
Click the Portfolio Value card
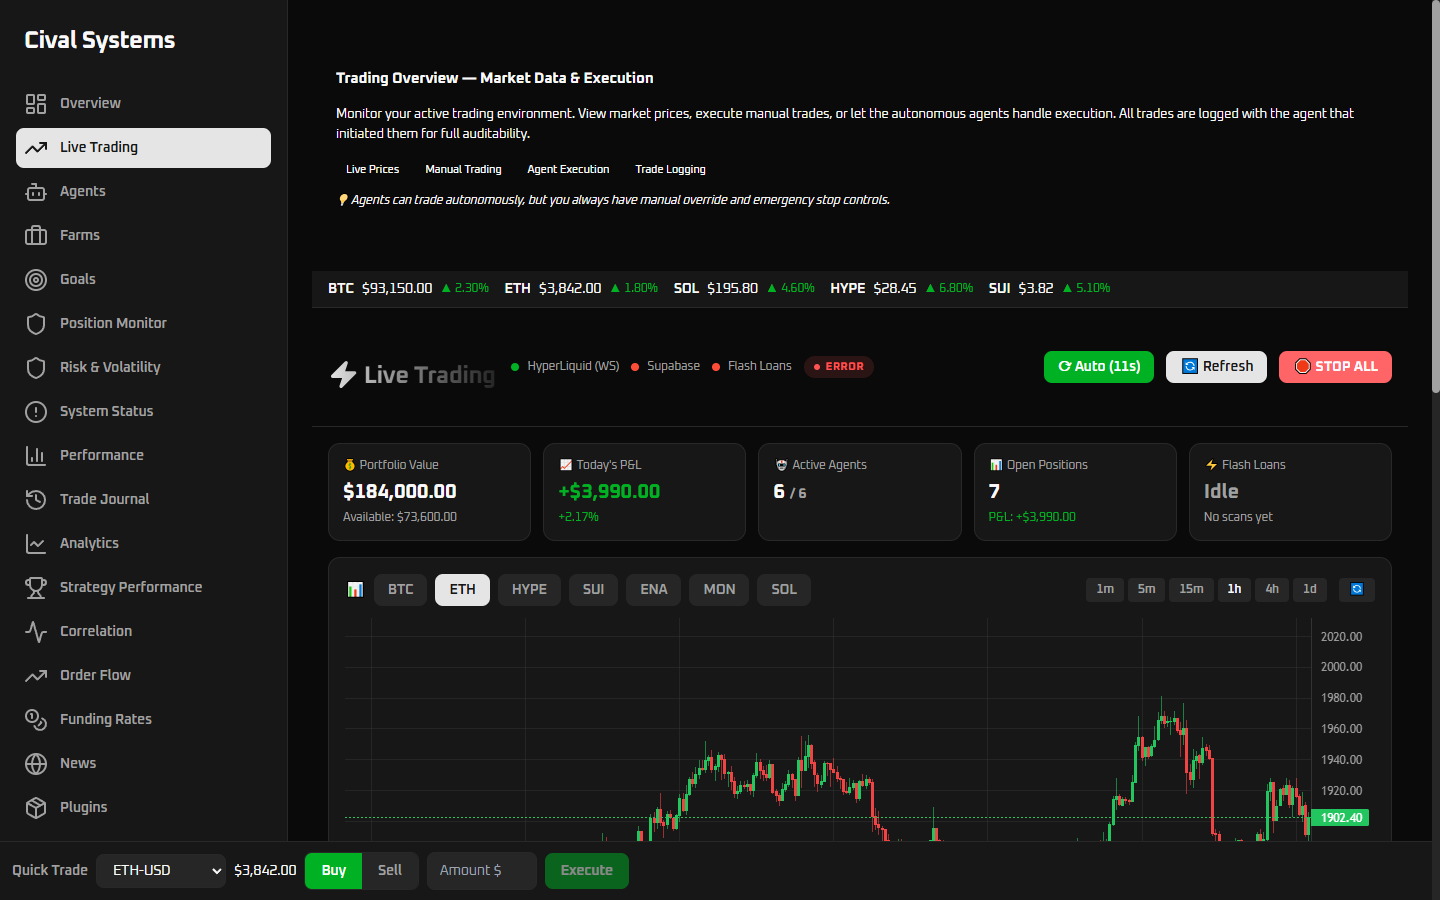429,492
